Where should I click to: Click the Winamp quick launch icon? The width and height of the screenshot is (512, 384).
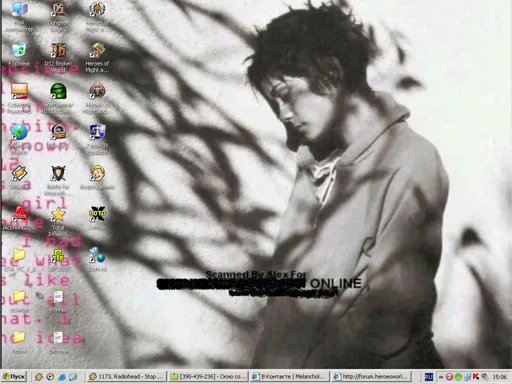(39, 377)
